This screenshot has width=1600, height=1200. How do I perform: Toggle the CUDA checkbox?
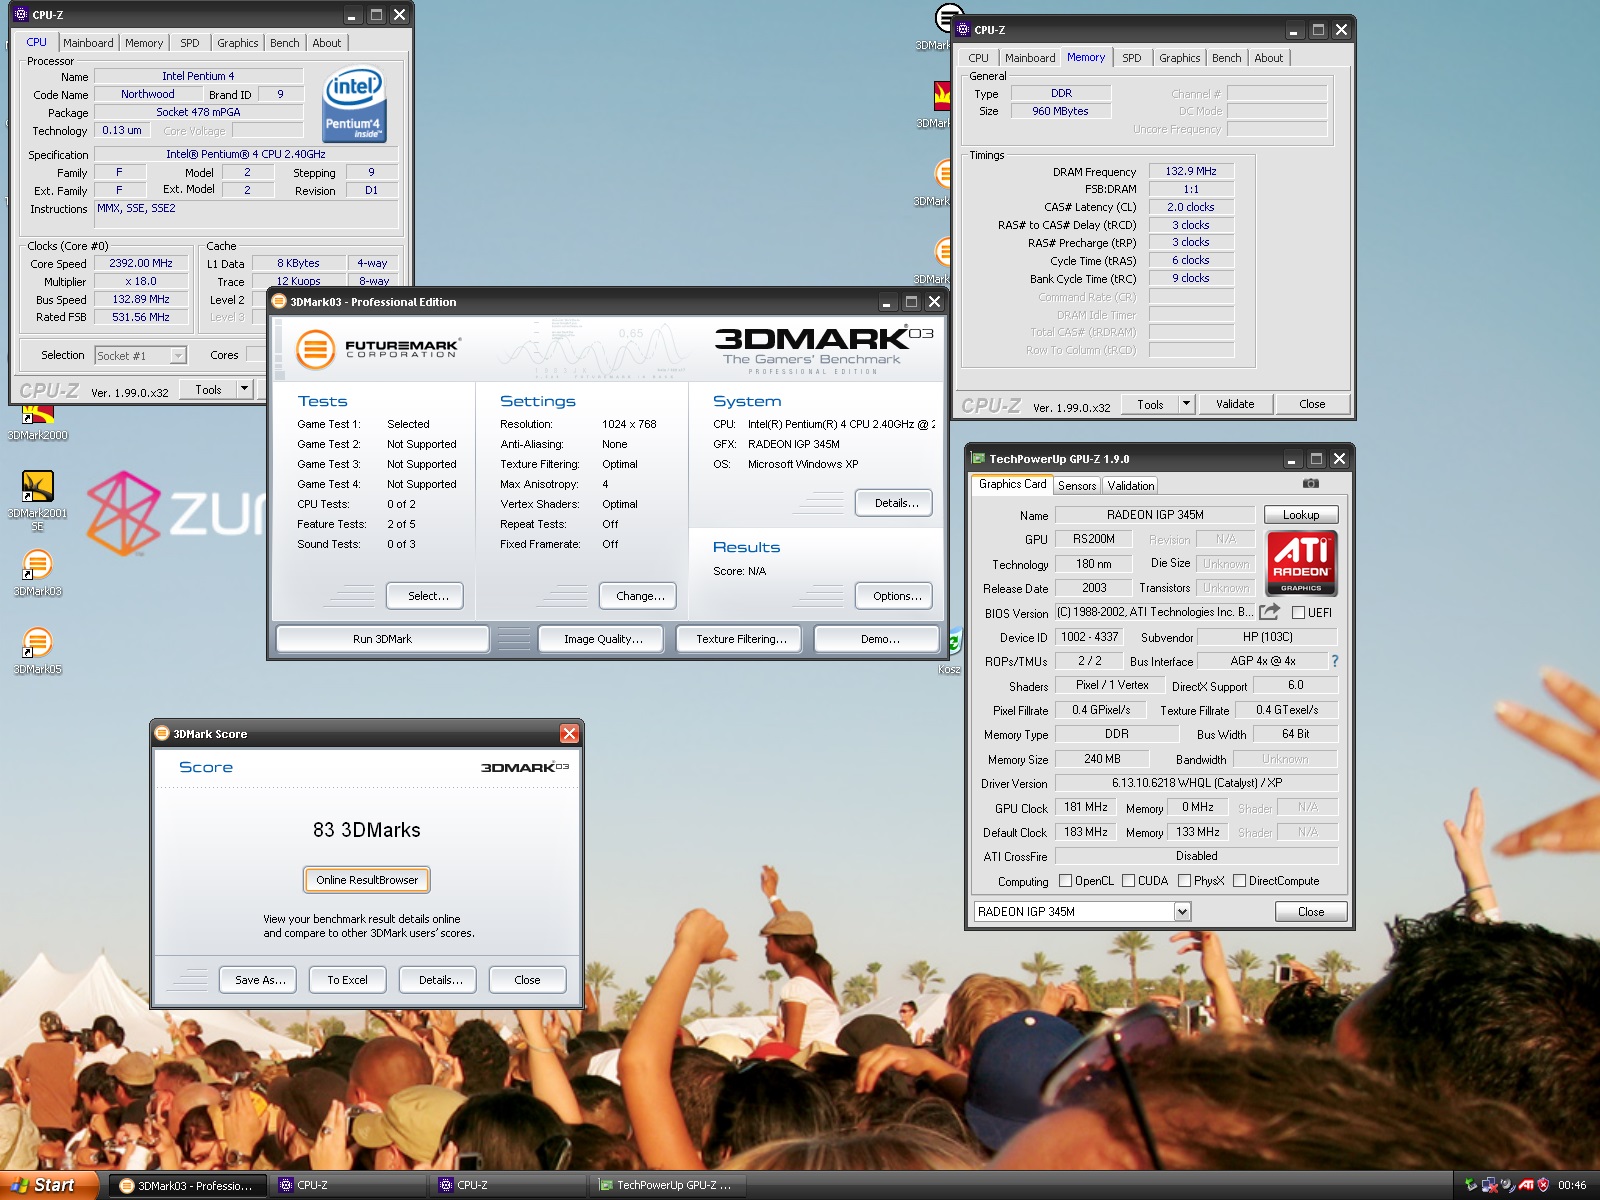pos(1129,881)
